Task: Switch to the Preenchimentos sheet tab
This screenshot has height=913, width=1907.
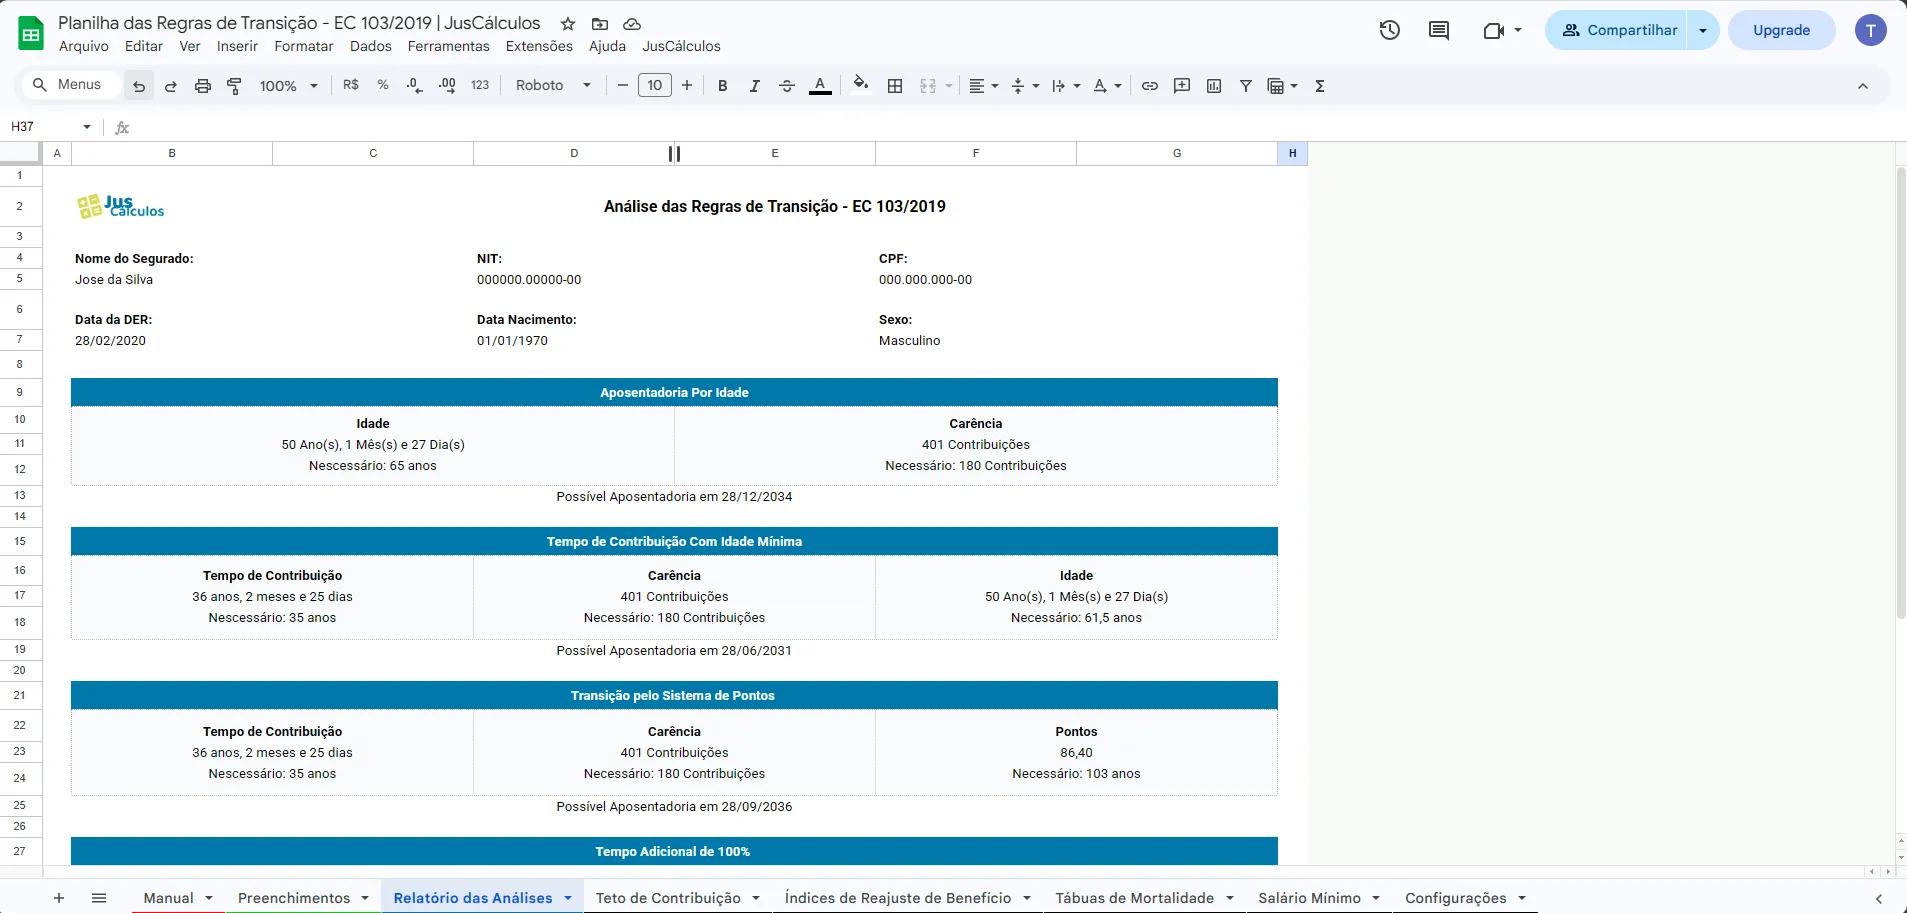Action: tap(294, 898)
